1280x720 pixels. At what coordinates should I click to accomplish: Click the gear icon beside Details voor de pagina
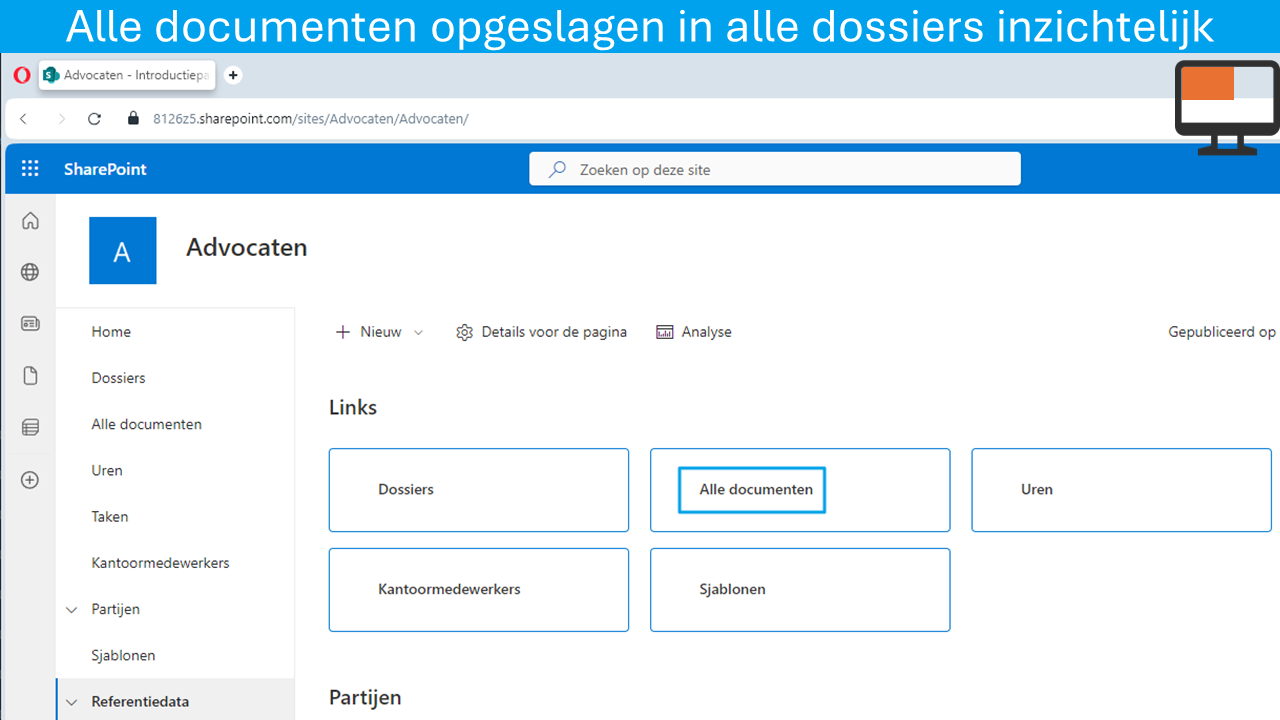pos(464,332)
